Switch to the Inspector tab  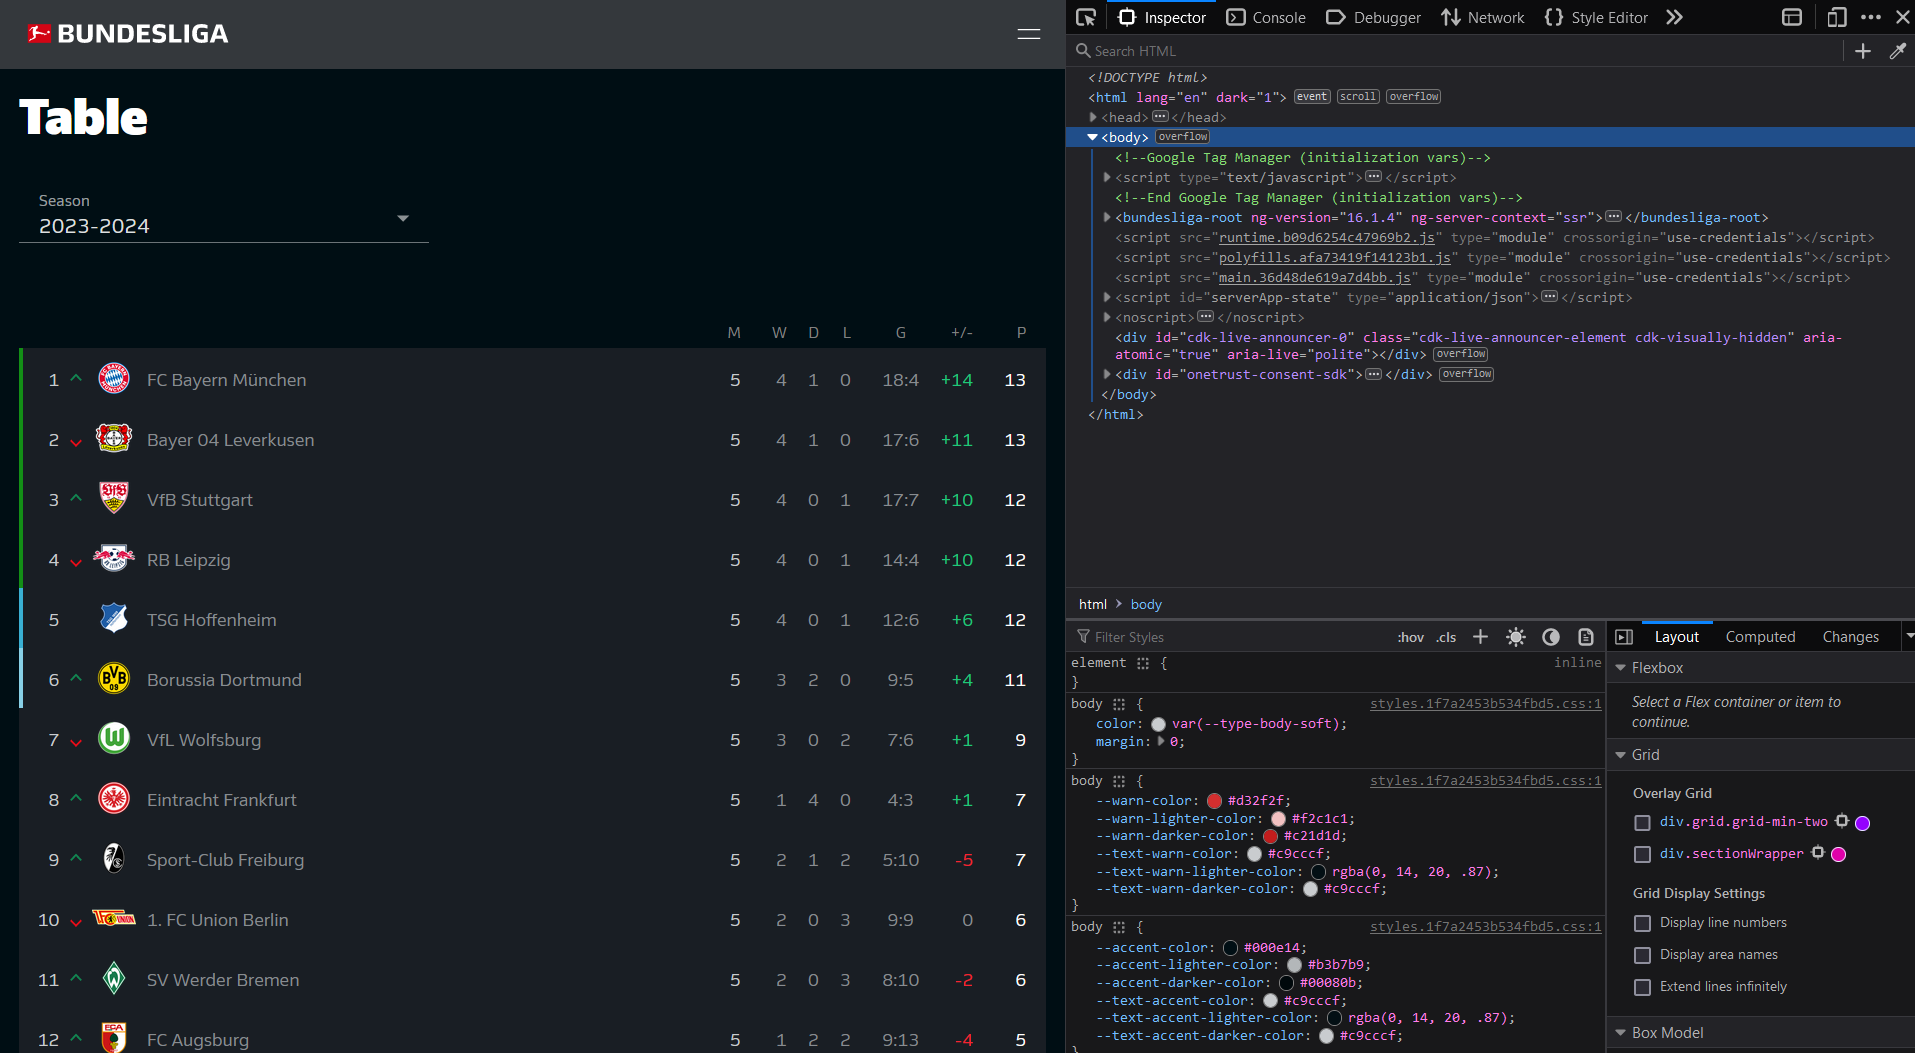click(1162, 17)
